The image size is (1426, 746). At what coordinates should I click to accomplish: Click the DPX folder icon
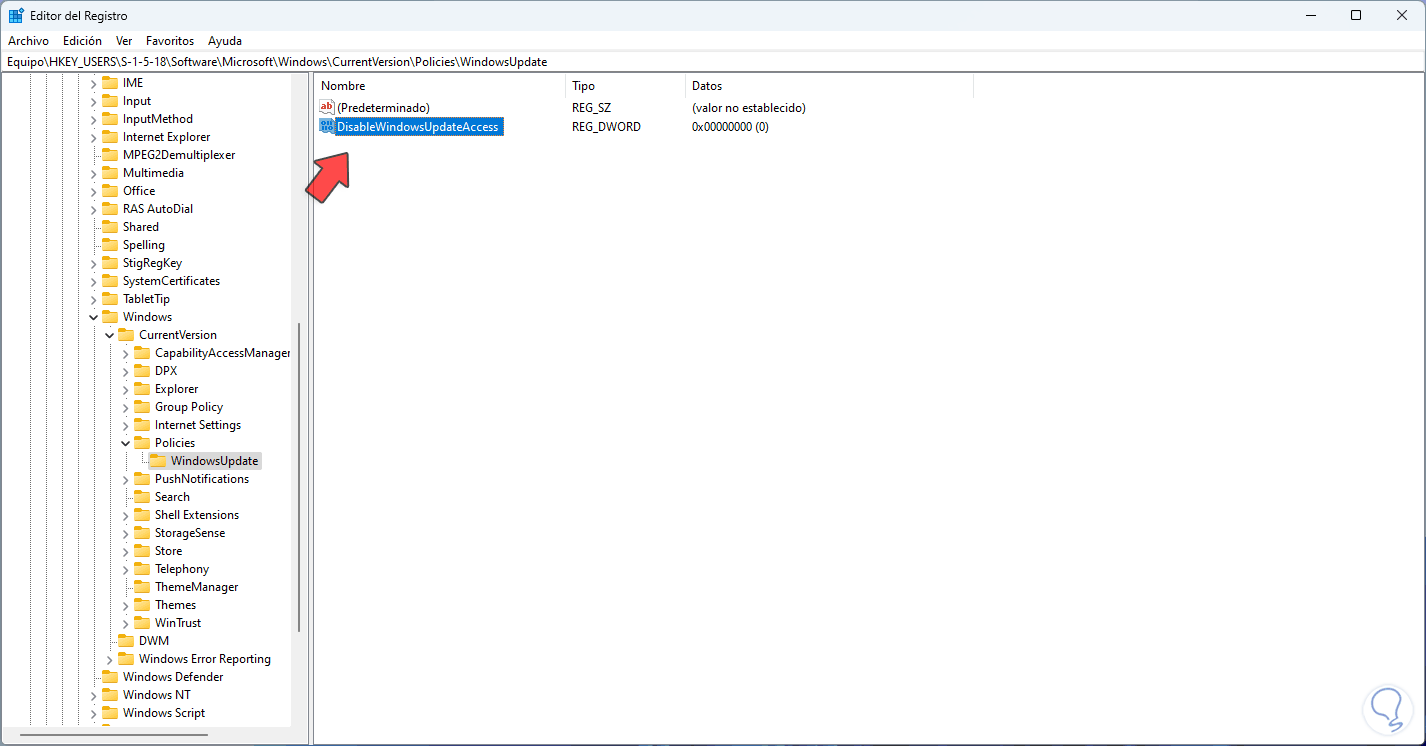[142, 371]
